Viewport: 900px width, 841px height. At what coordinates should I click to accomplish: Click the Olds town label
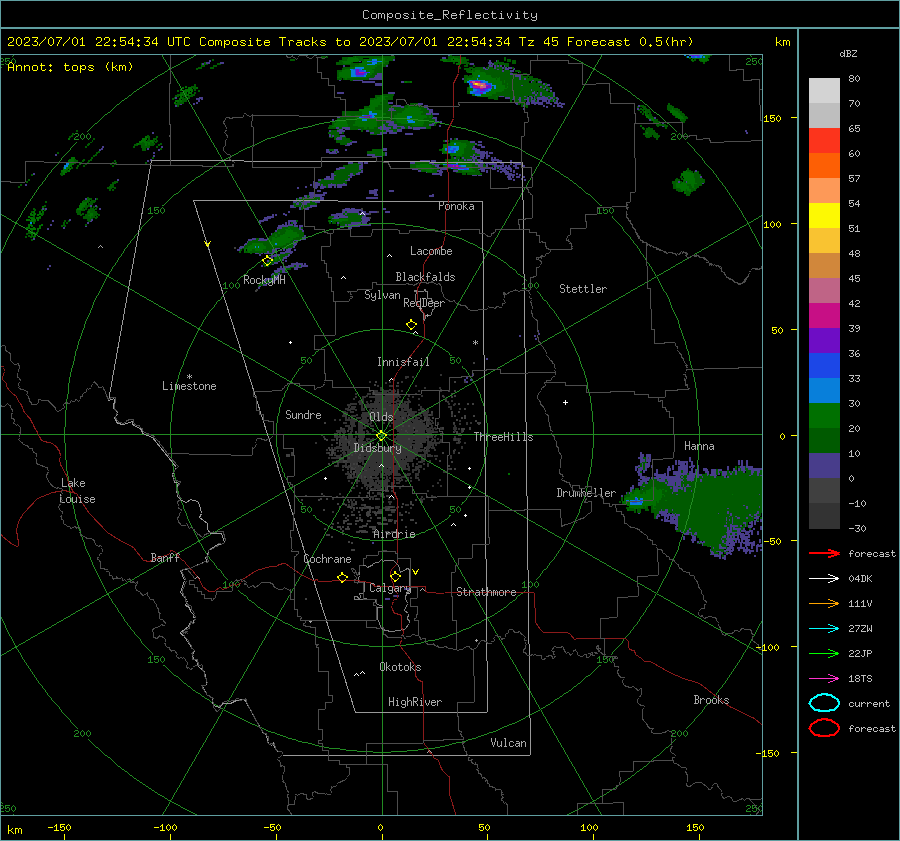coord(381,417)
